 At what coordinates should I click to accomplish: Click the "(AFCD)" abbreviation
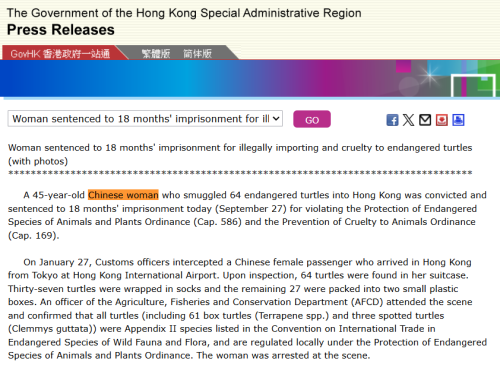(367, 302)
